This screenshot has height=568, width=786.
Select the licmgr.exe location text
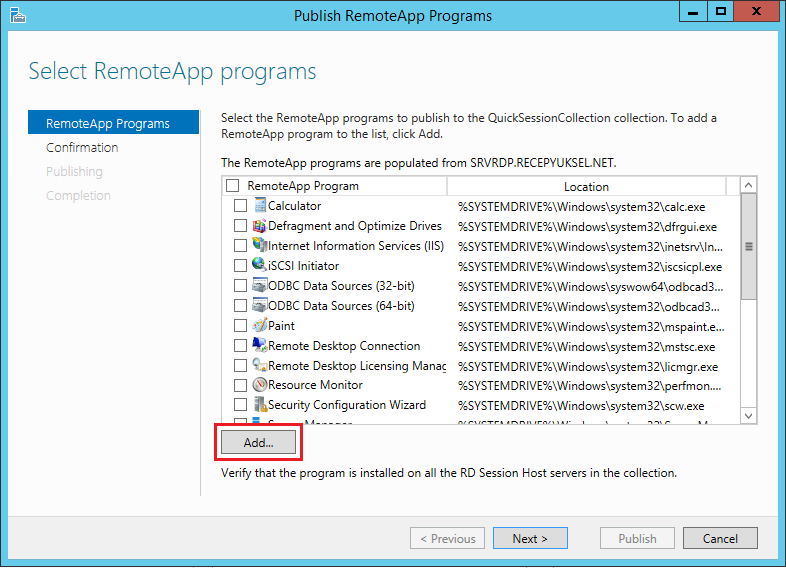click(x=587, y=367)
